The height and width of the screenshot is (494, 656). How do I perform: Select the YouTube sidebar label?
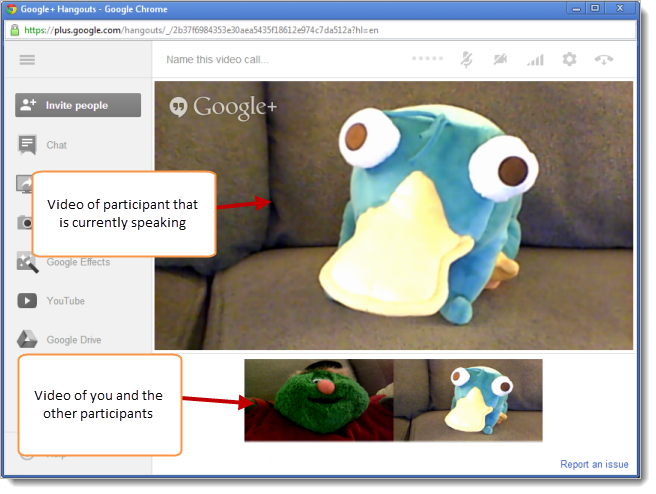coord(66,301)
